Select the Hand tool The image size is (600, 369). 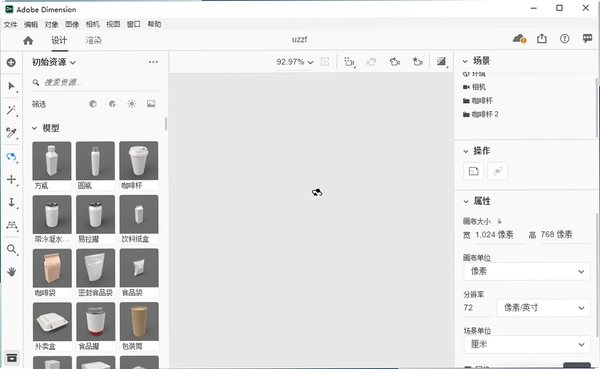point(11,272)
